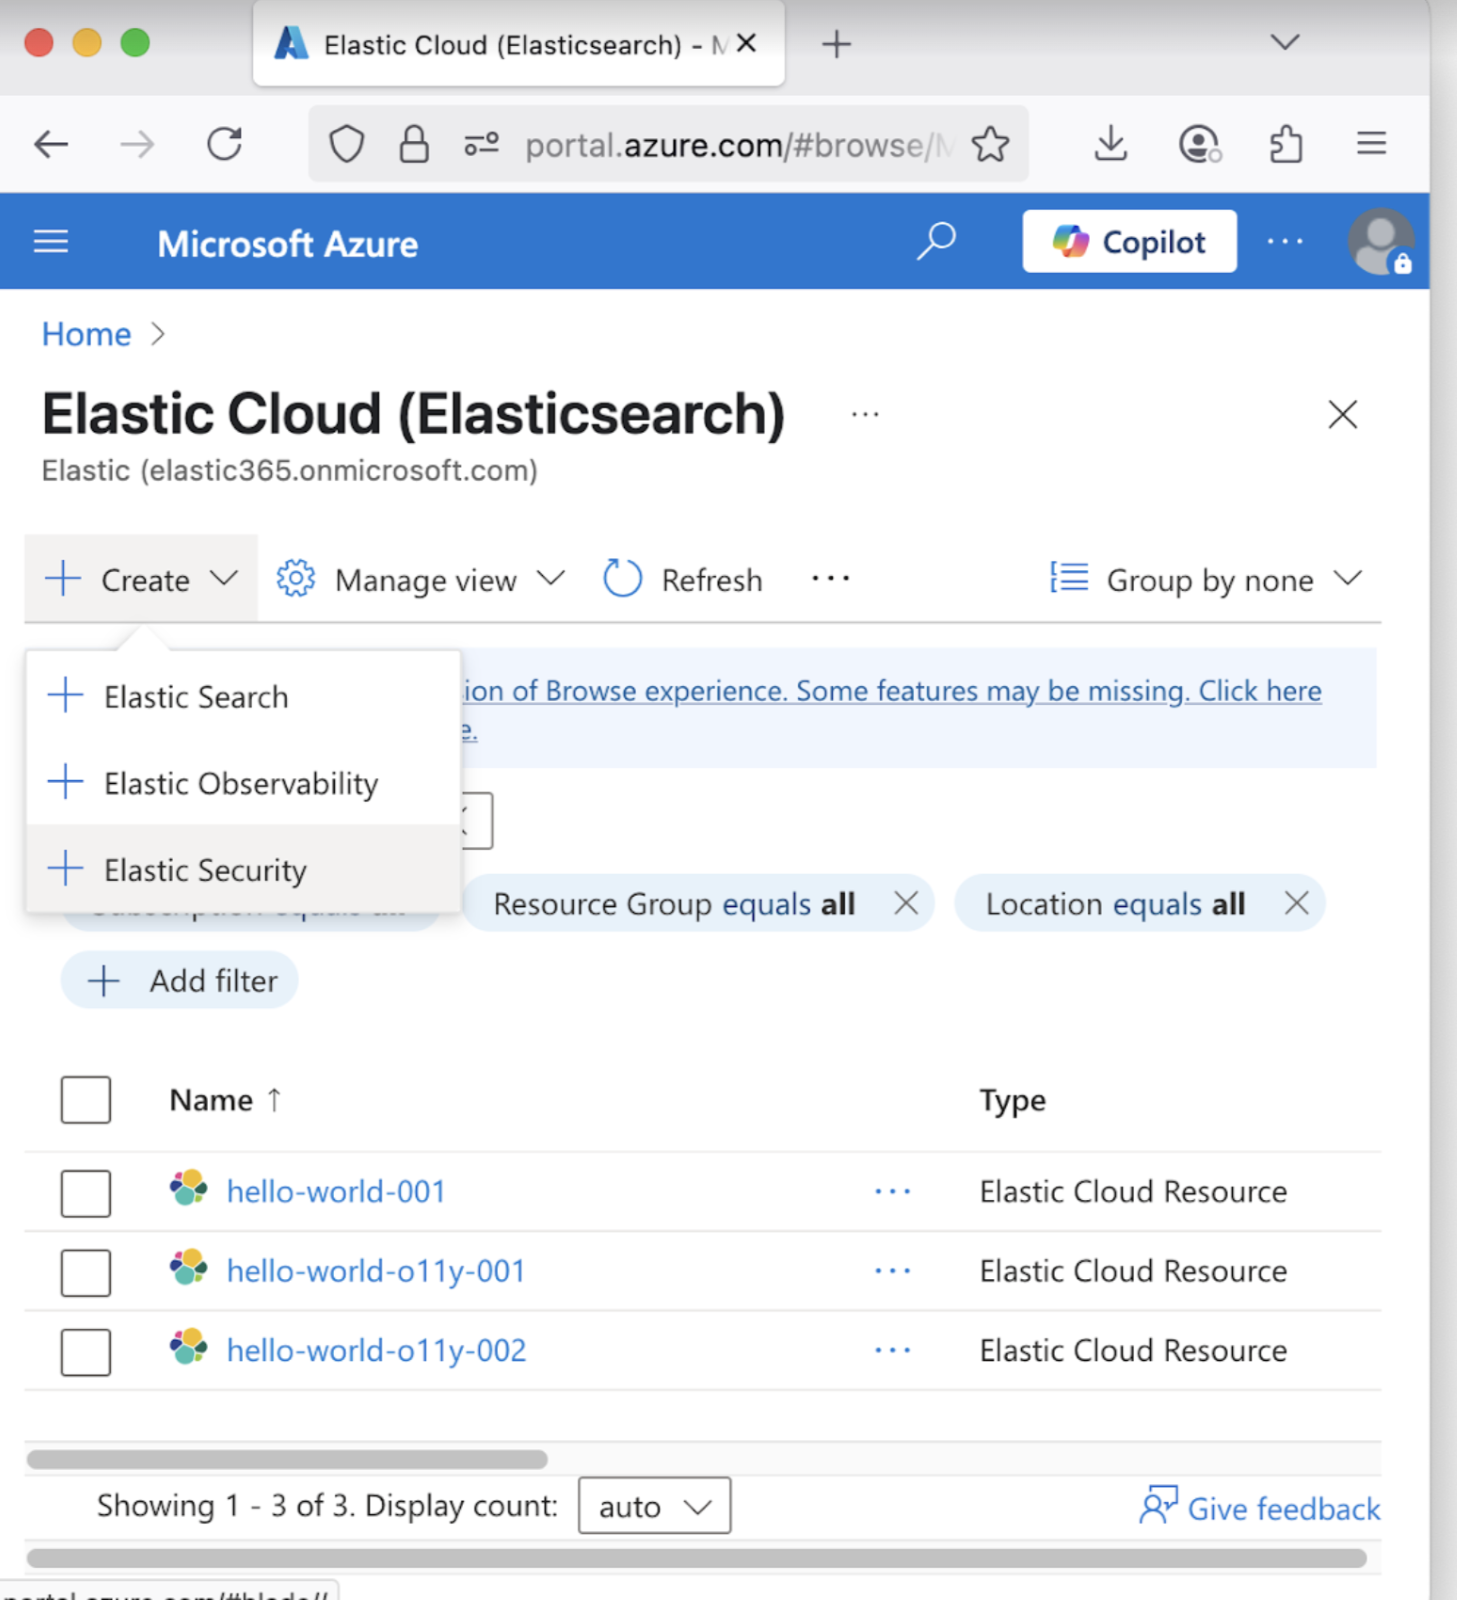This screenshot has width=1457, height=1600.
Task: Open the hello-world-o11y-002 resource
Action: tap(376, 1351)
